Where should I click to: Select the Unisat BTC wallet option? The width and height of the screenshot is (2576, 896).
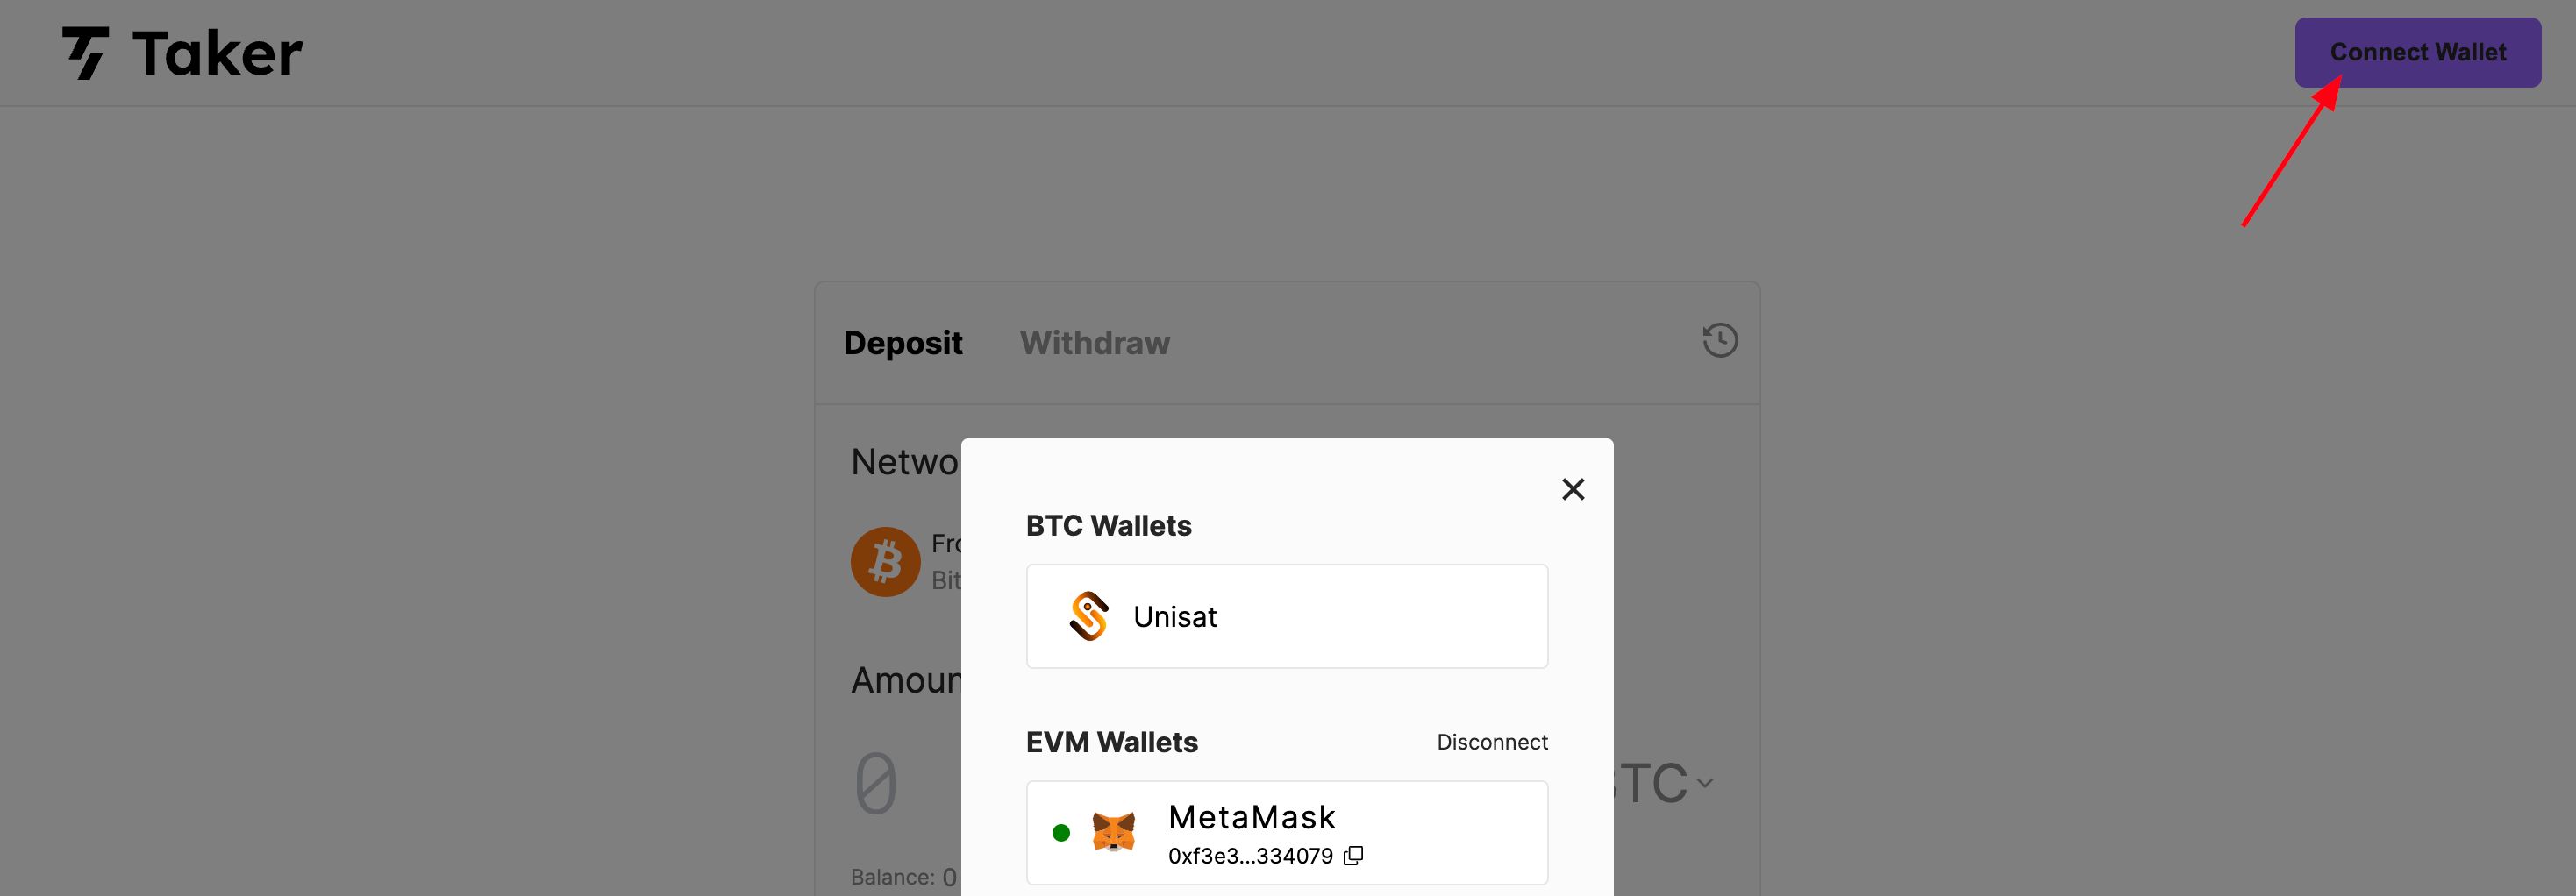tap(1287, 616)
